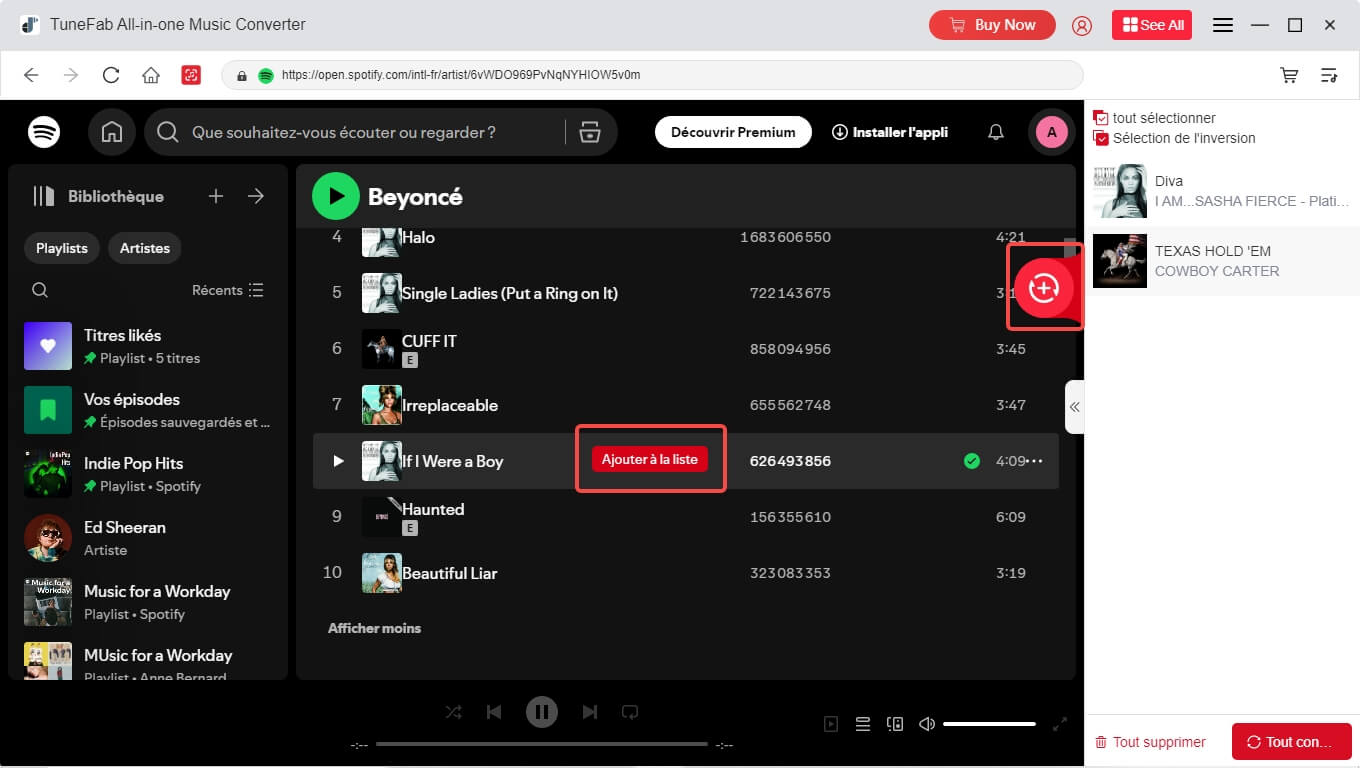The height and width of the screenshot is (768, 1360).
Task: Open the music task list icon at top right
Action: click(1329, 75)
